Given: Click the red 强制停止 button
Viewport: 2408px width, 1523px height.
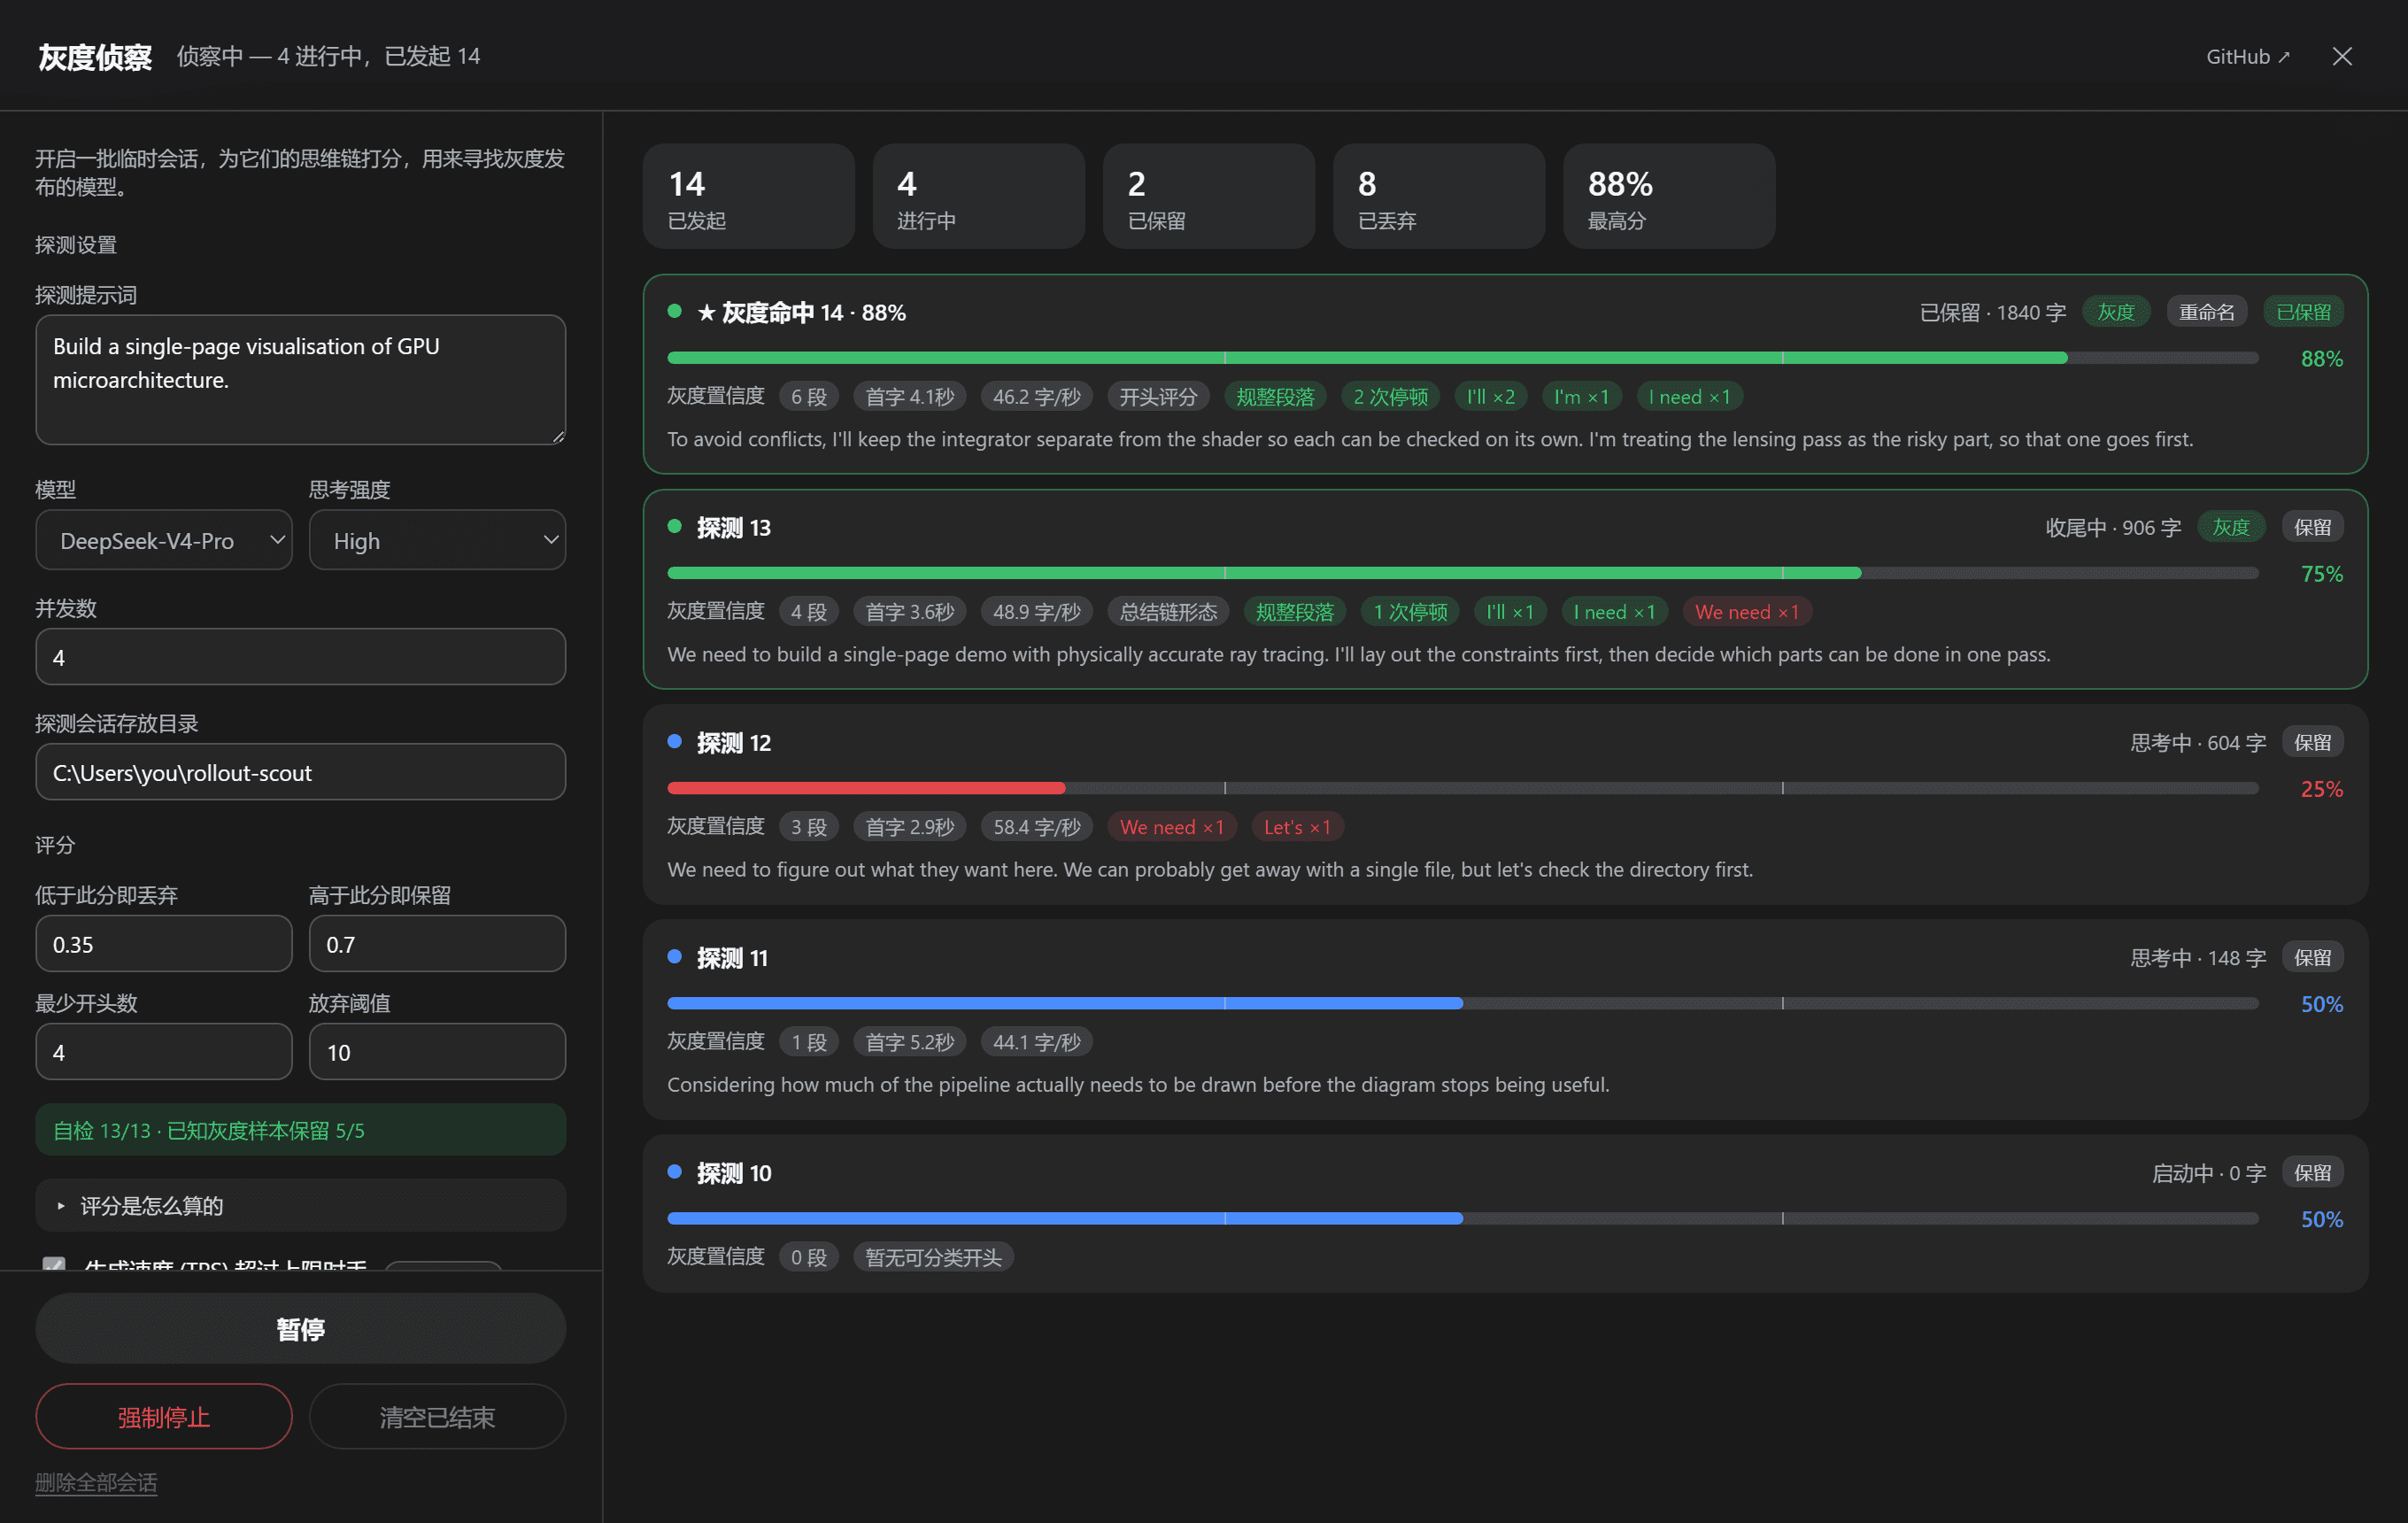Looking at the screenshot, I should pos(164,1417).
